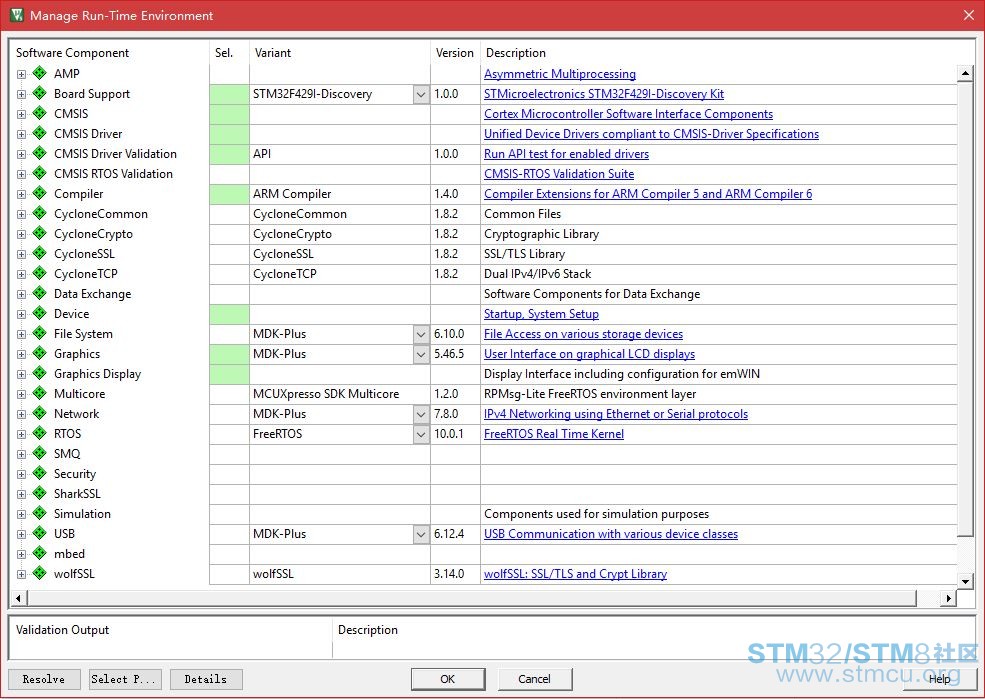
Task: Click the MCUXpresso SDK Multicore variant cell
Action: coord(340,394)
